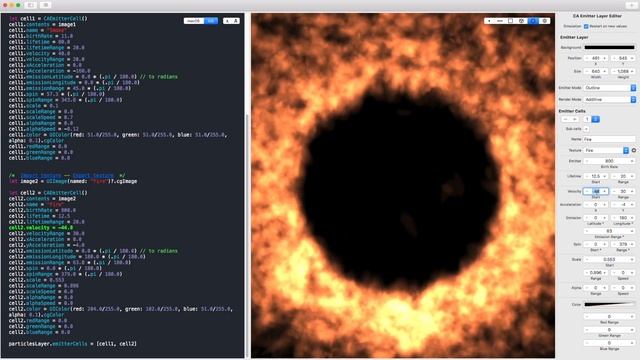Click the blue highlighted preview toolbar icon
The height and width of the screenshot is (360, 640).
click(533, 21)
